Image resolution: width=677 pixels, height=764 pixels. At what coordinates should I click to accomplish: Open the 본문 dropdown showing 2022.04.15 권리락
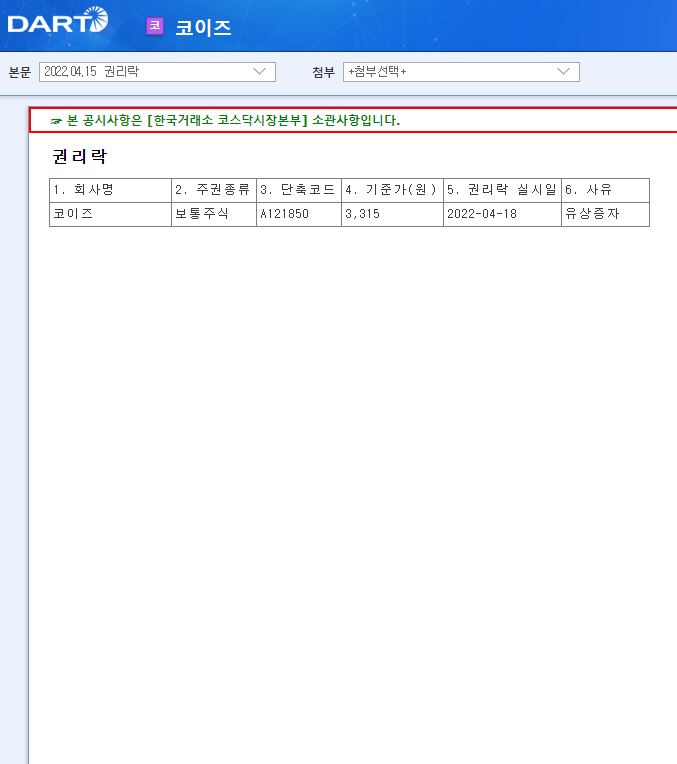pyautogui.click(x=157, y=72)
